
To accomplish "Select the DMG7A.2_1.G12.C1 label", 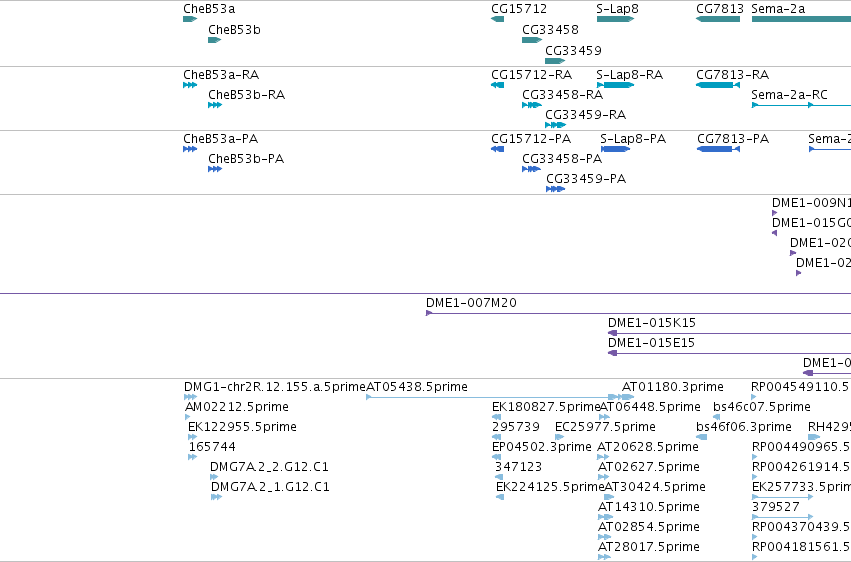I will (x=270, y=487).
